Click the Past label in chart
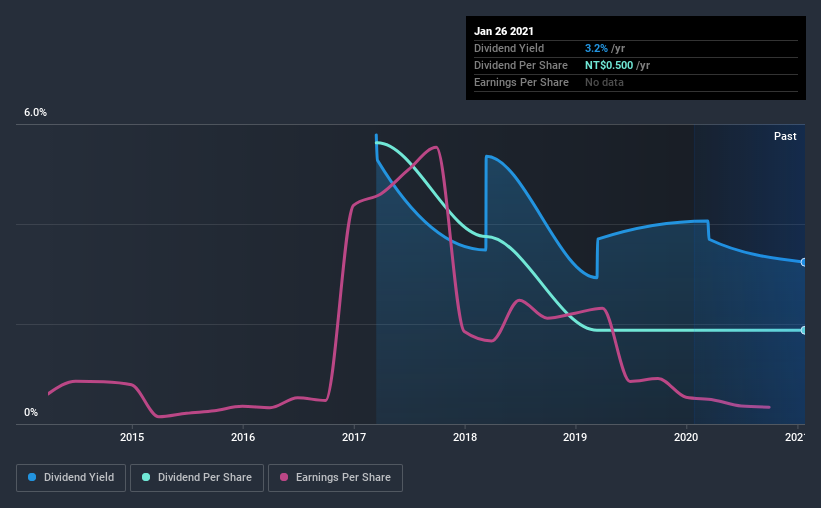This screenshot has height=508, width=821. point(785,136)
